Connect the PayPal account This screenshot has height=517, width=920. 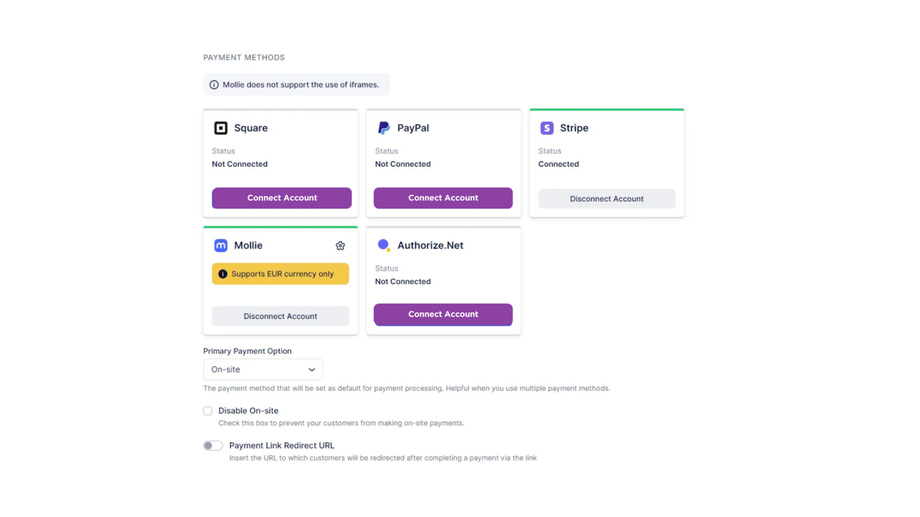[443, 198]
